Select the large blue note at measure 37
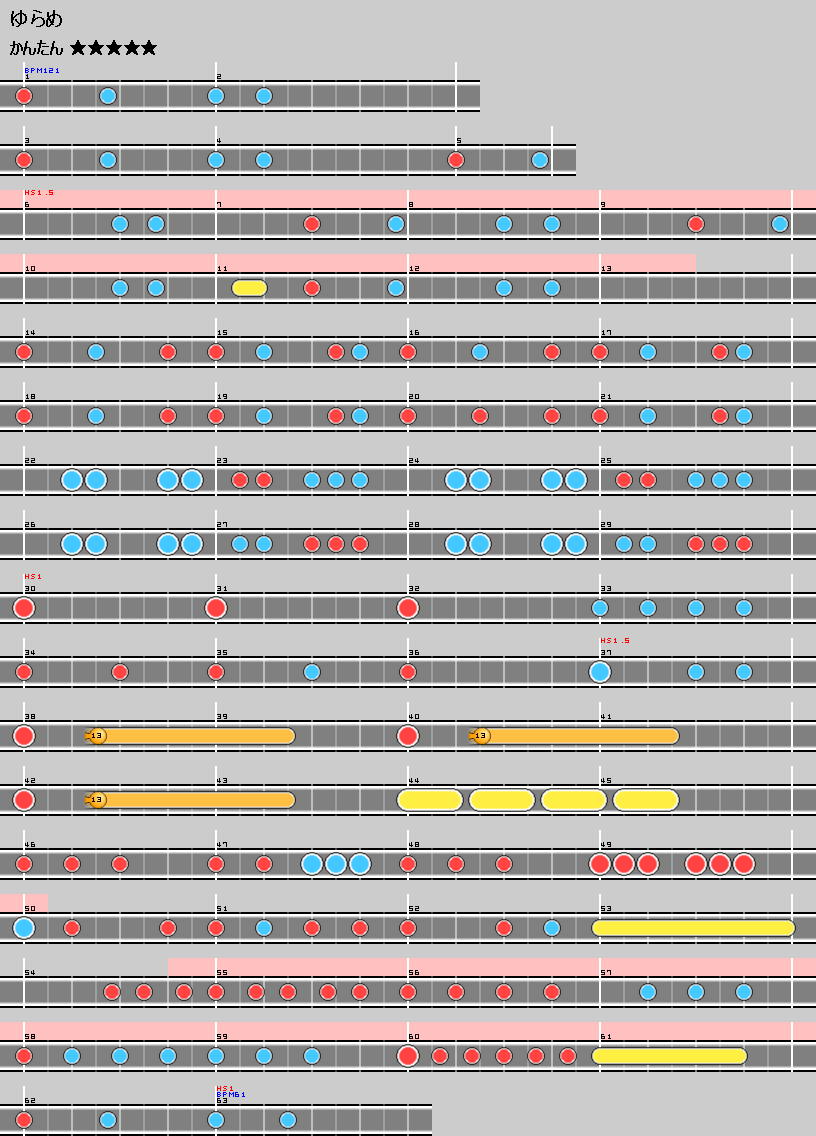Viewport: 816px width, 1136px height. [600, 672]
